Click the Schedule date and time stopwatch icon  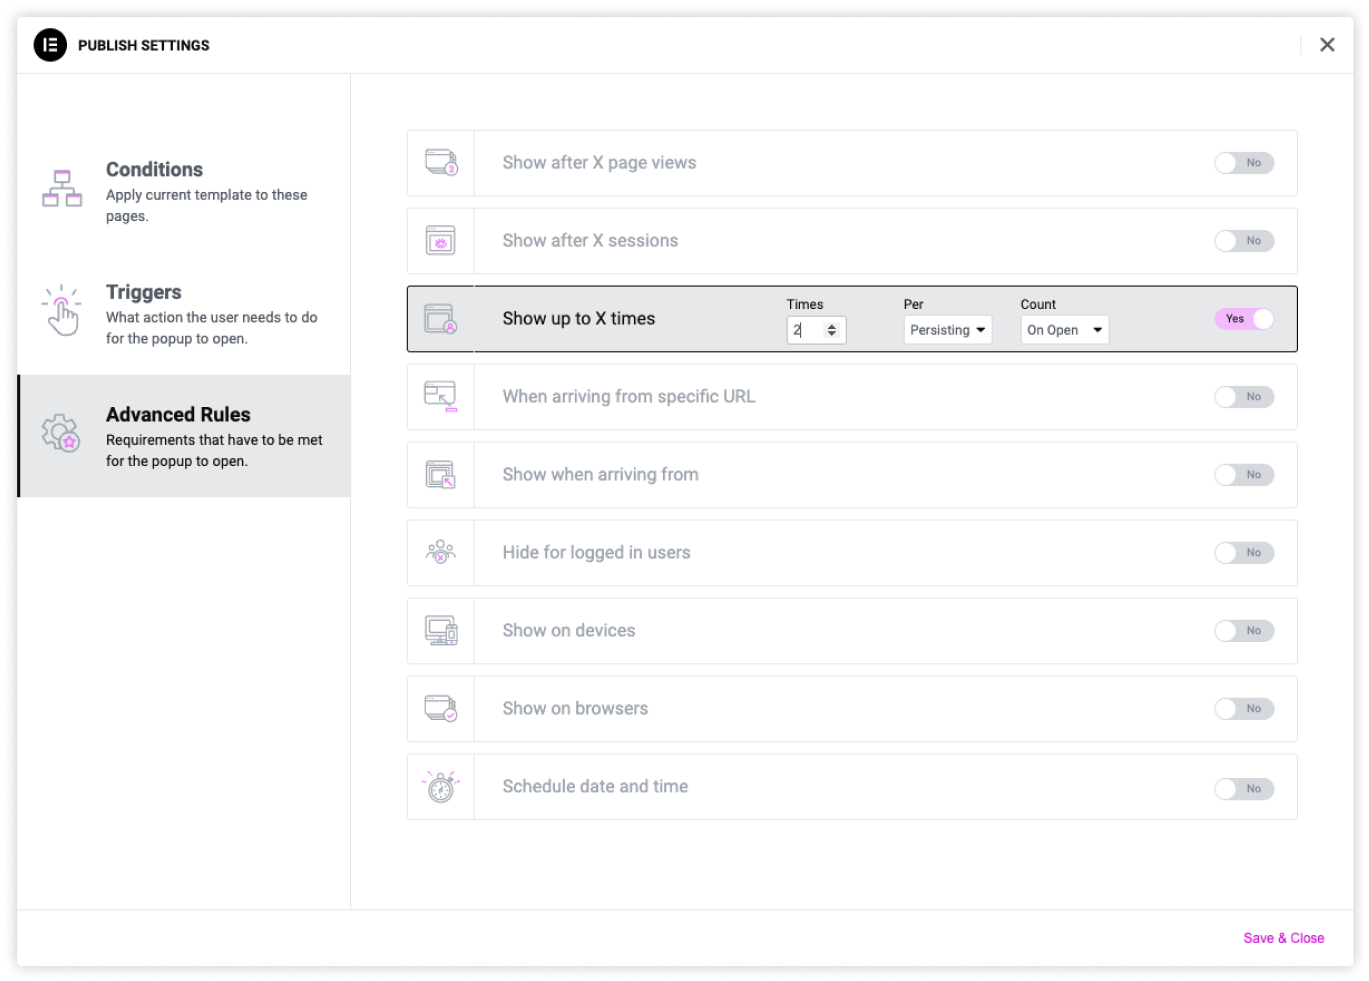click(441, 787)
